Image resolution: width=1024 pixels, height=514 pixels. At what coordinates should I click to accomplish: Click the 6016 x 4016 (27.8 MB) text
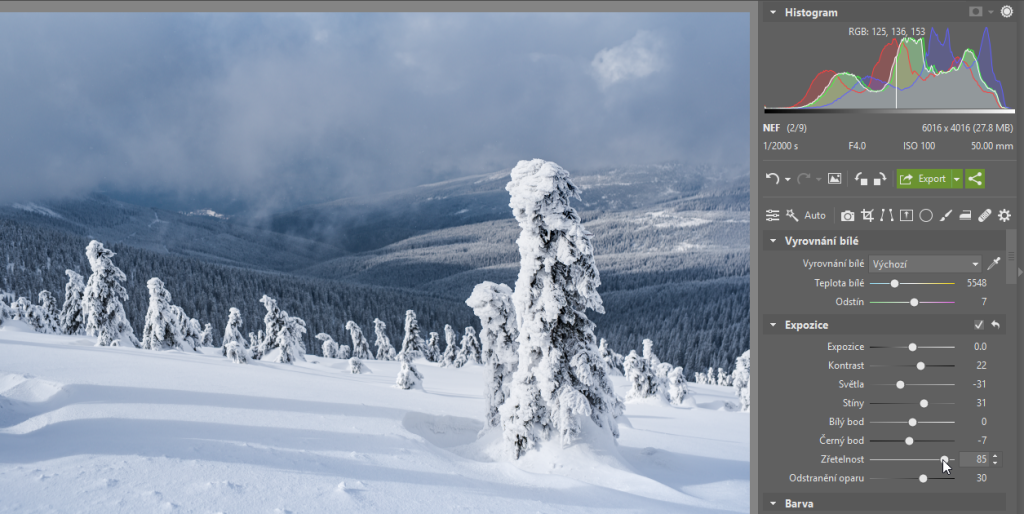point(968,128)
